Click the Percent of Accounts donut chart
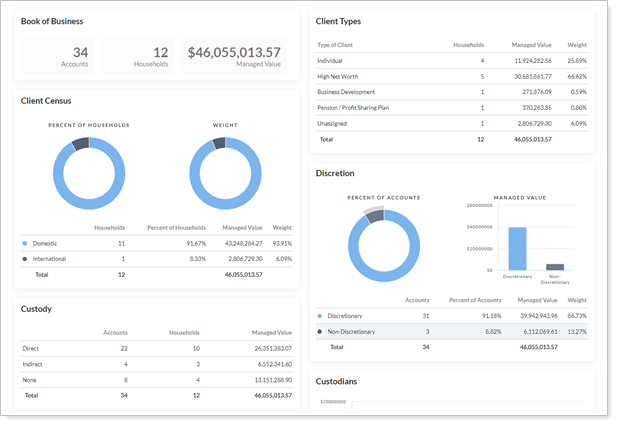617x425 pixels. click(383, 246)
